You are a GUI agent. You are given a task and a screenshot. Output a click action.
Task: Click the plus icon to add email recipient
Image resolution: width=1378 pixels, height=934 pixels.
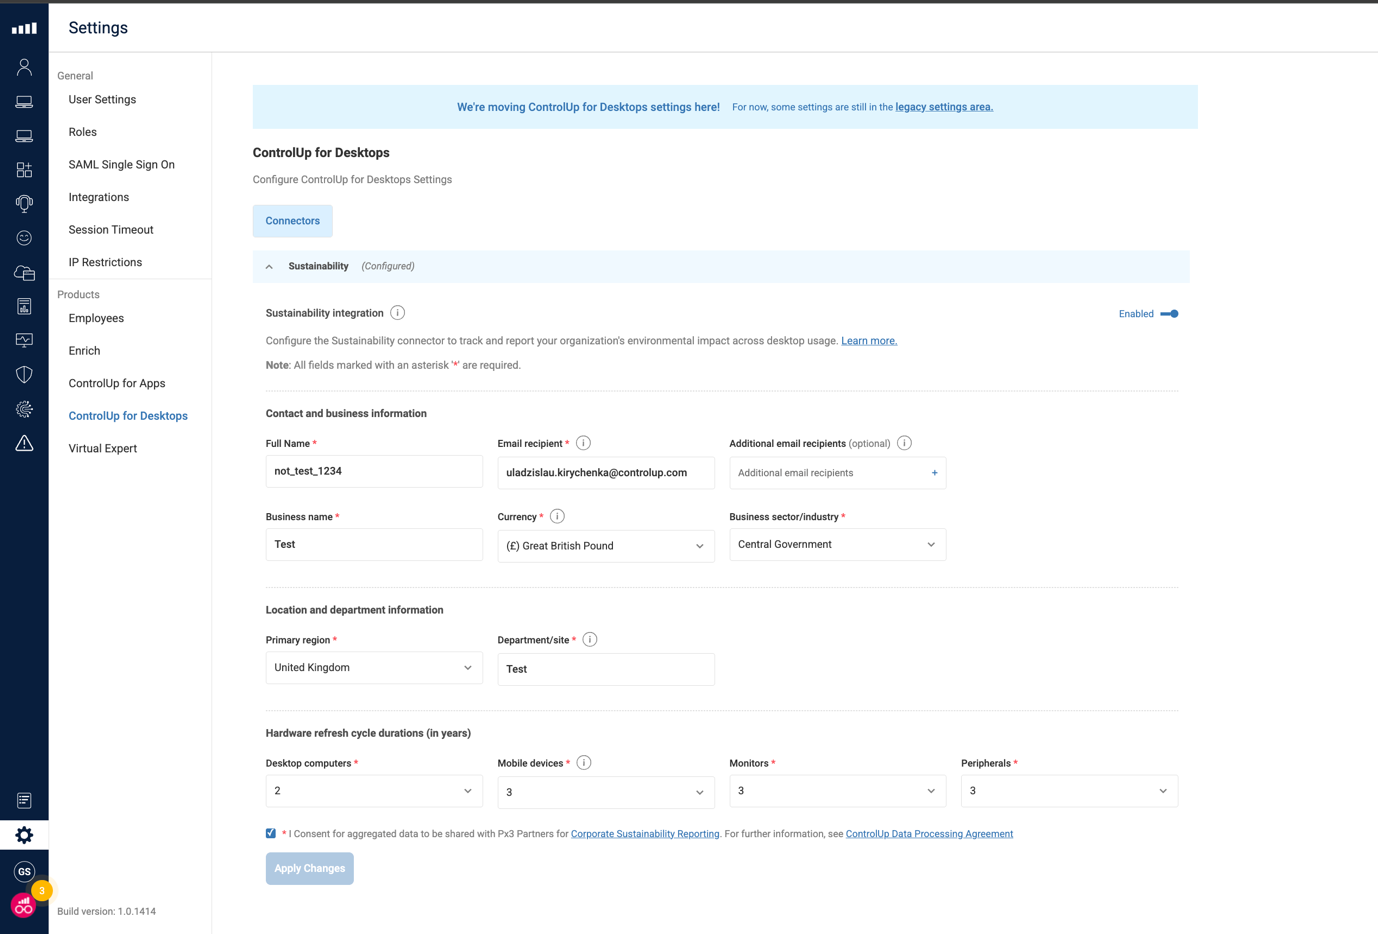coord(934,473)
